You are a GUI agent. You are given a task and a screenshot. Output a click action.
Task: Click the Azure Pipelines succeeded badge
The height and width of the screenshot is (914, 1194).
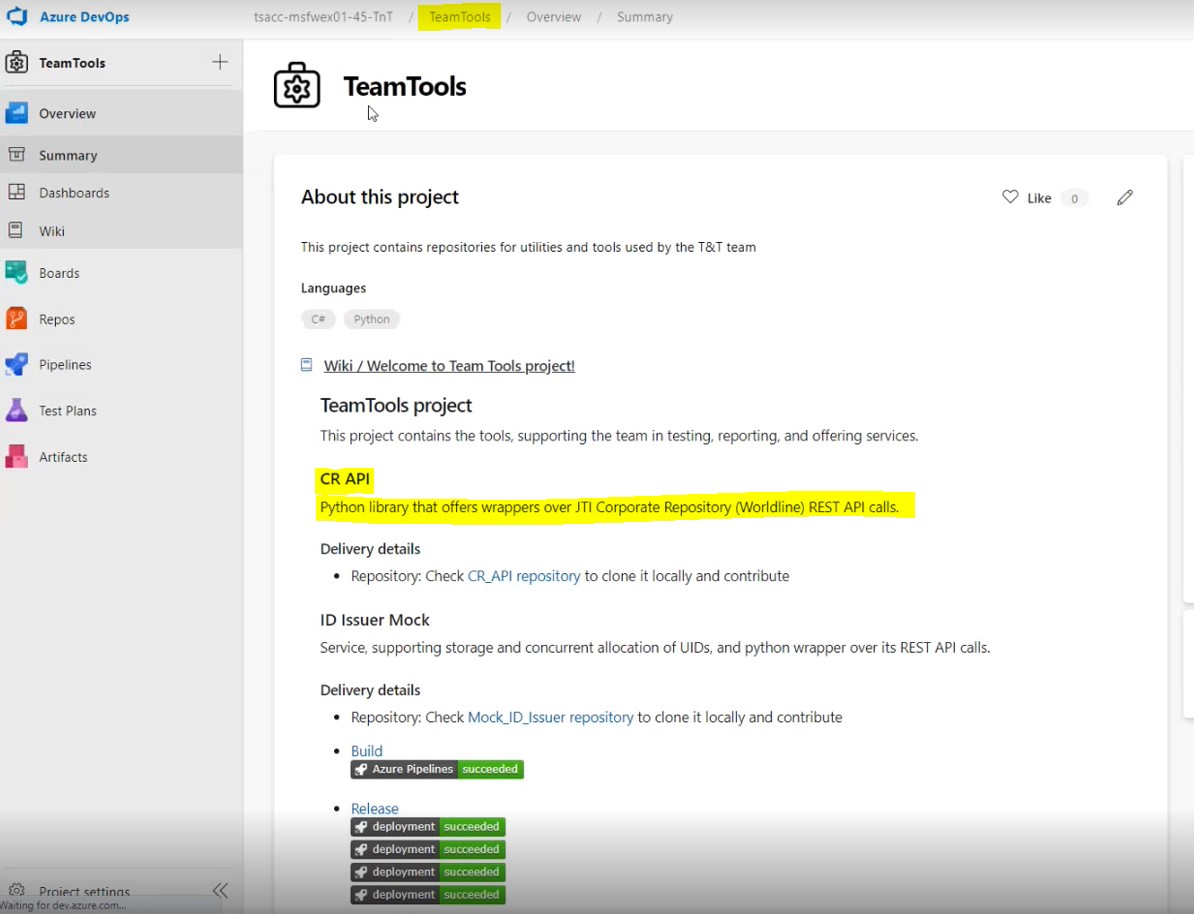tap(437, 769)
